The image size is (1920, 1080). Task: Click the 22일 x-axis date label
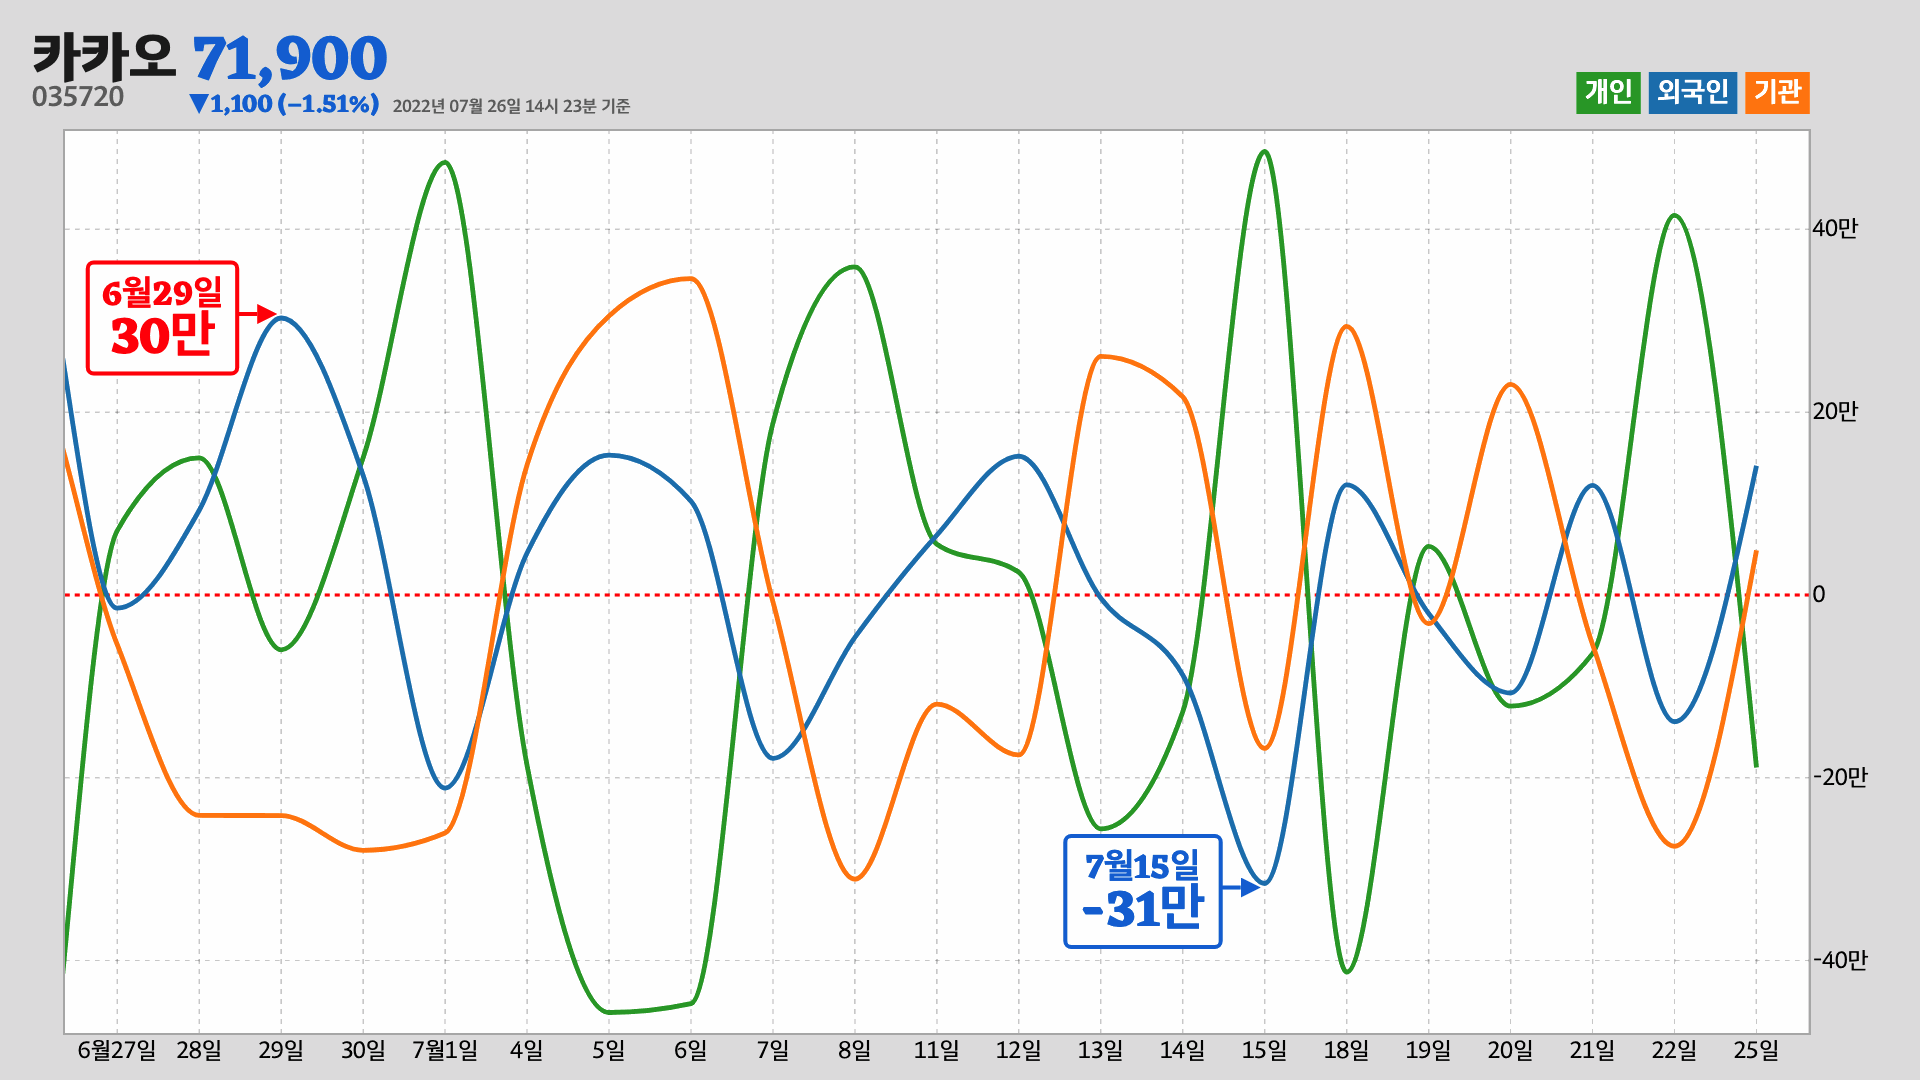coord(1675,1051)
